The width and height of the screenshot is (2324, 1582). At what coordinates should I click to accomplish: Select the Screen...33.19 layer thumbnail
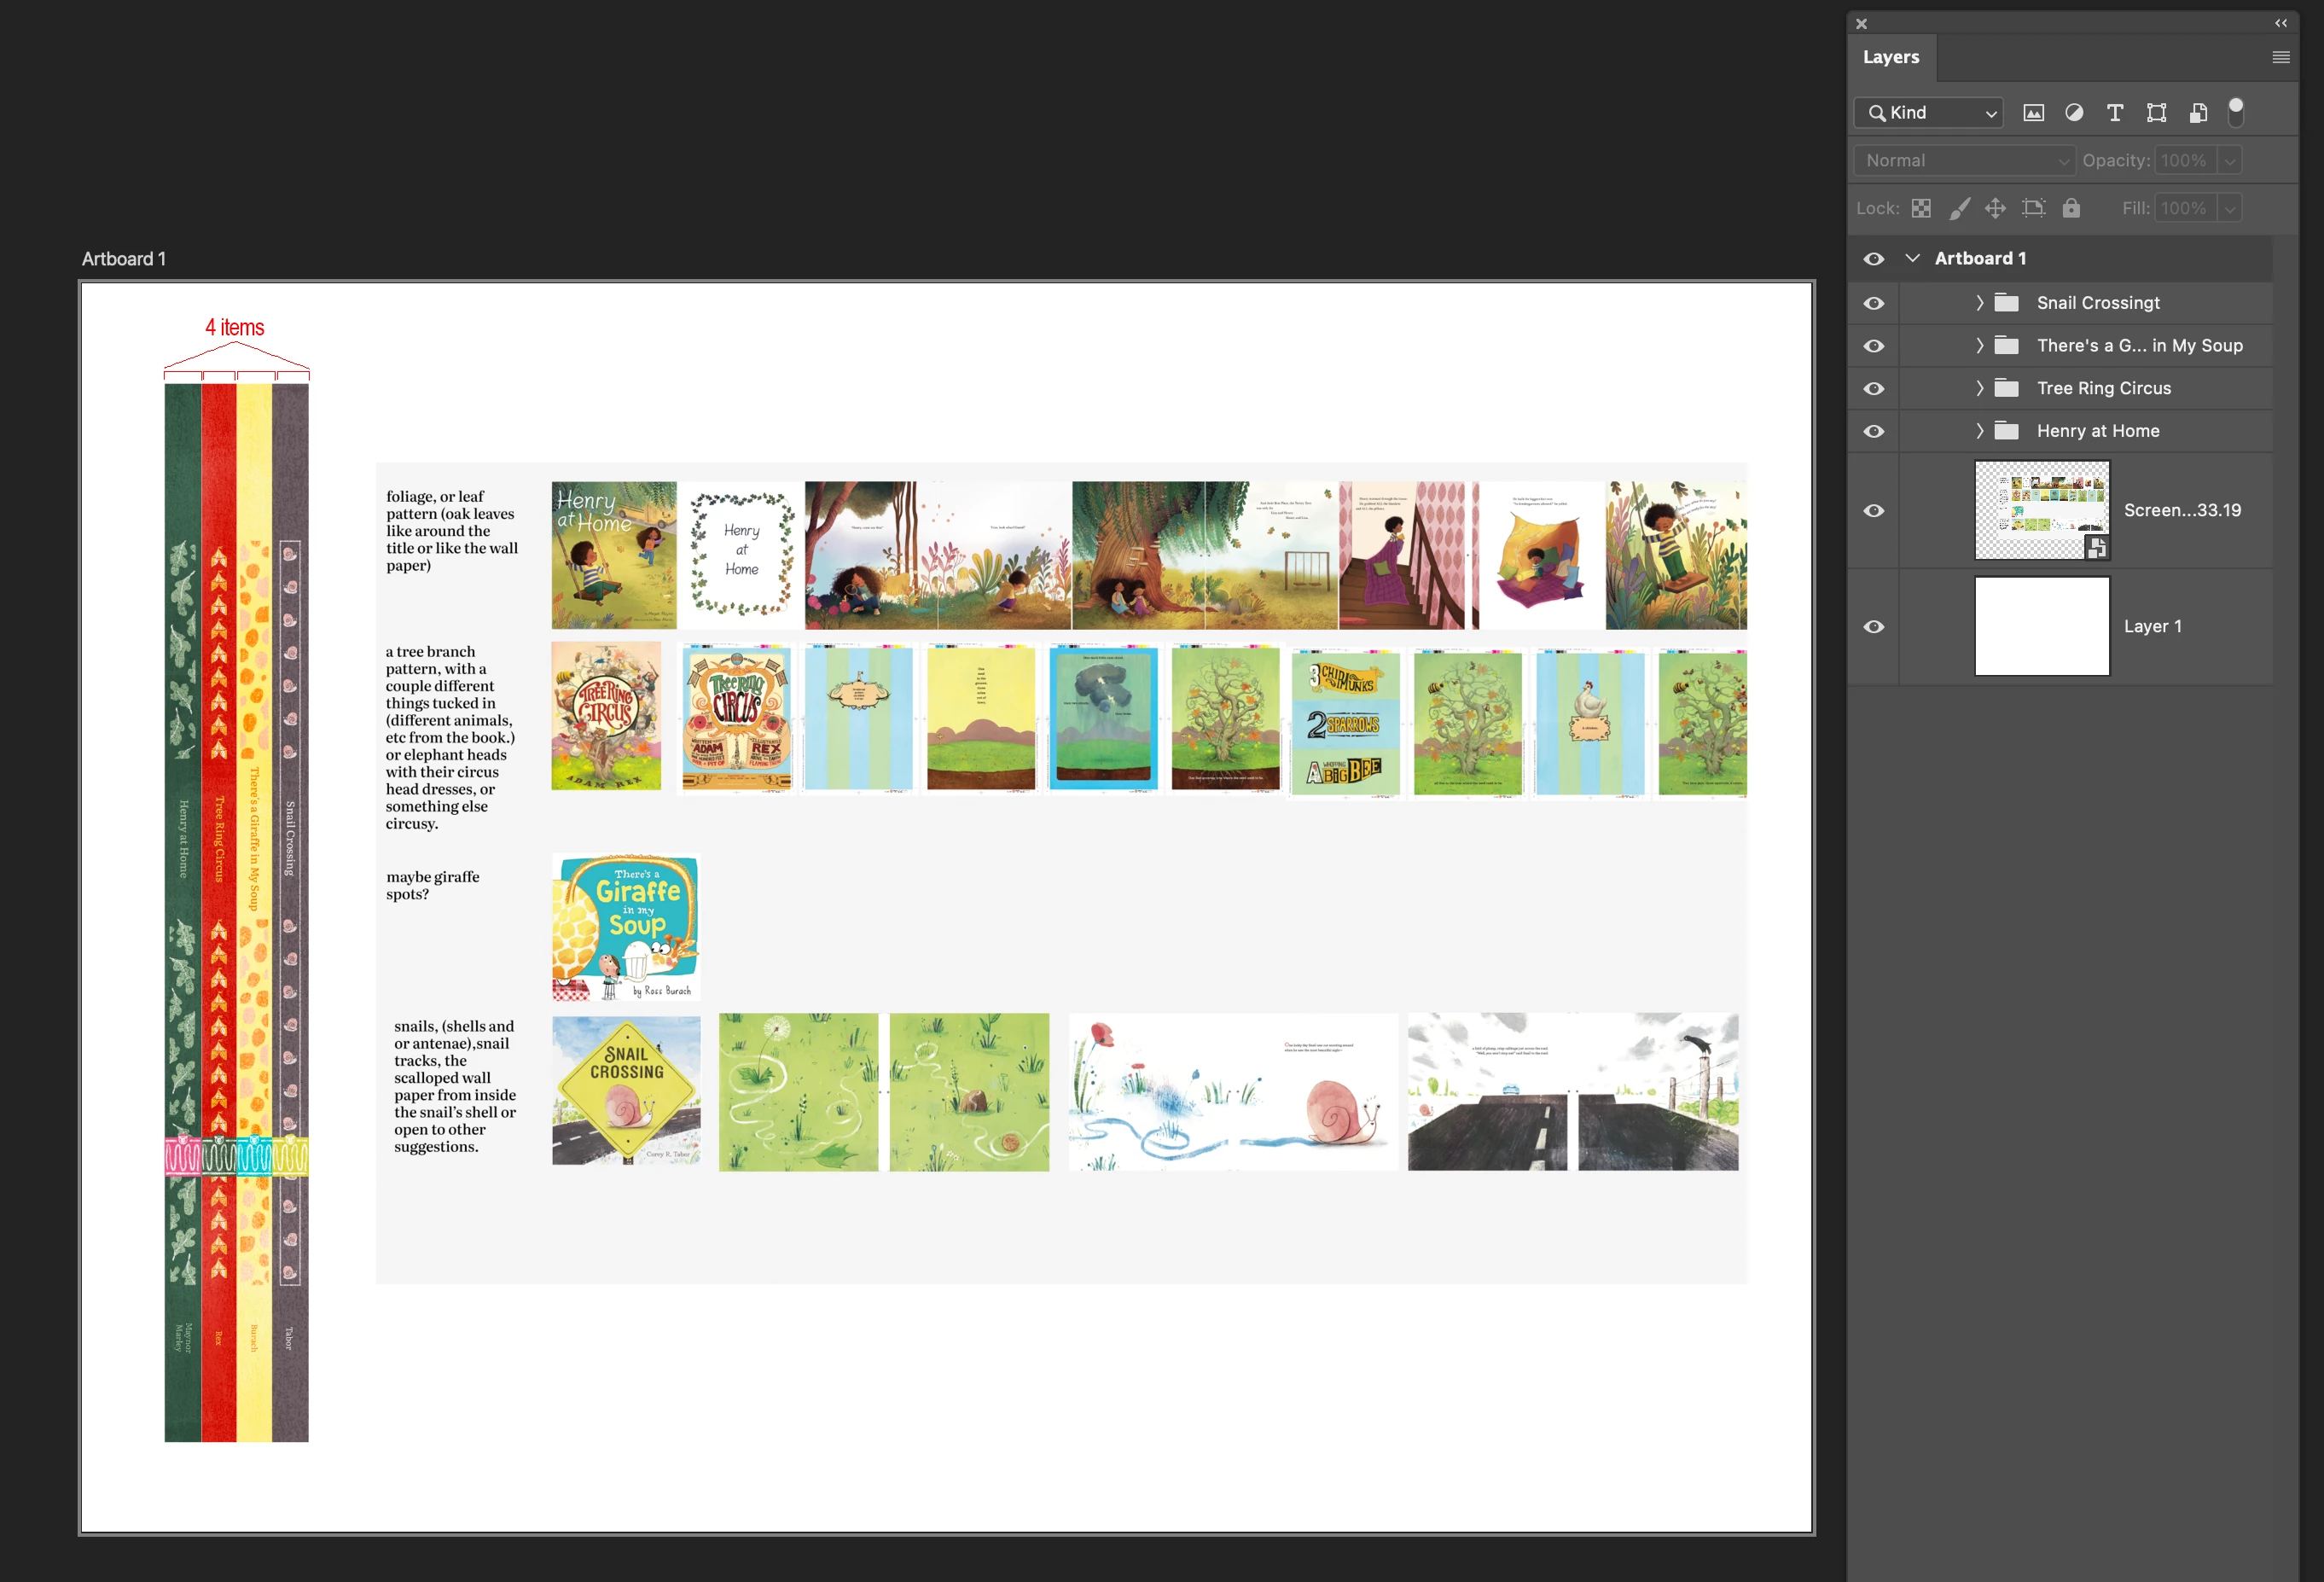point(2042,510)
